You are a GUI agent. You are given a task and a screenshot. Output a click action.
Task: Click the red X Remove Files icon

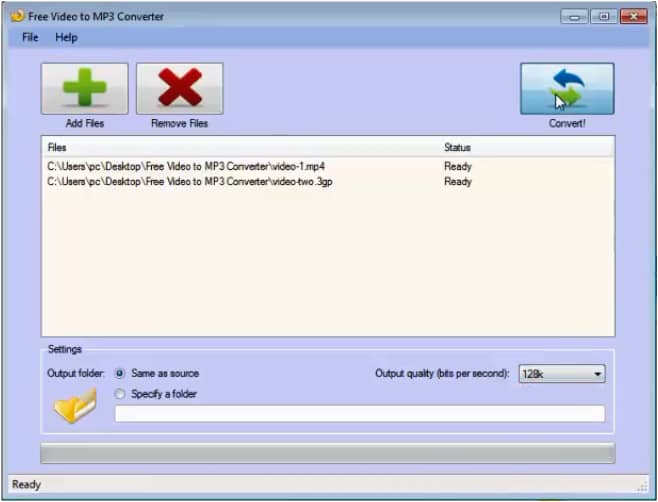tap(179, 88)
